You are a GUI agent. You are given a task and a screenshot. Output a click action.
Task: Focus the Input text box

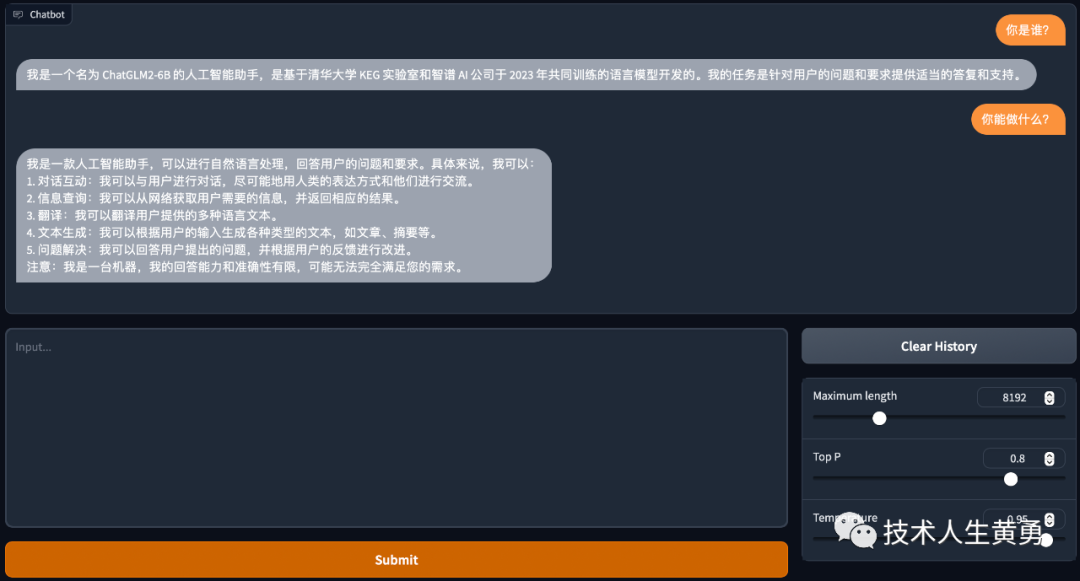pos(396,427)
